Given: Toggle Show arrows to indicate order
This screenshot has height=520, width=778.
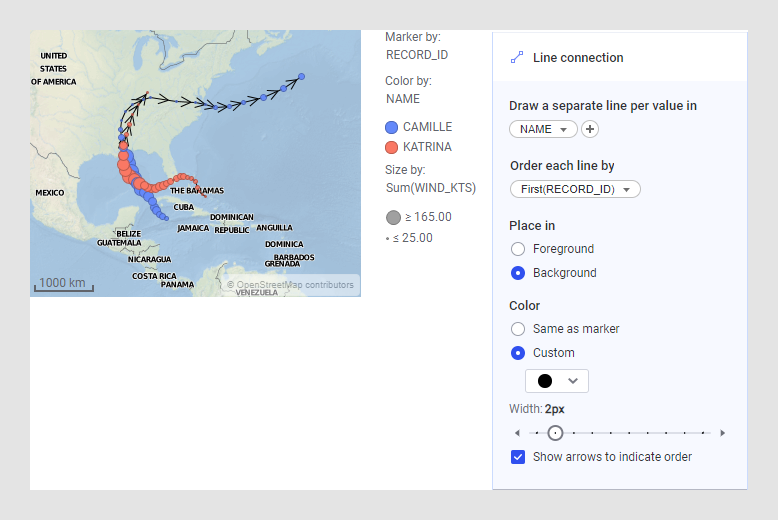Looking at the screenshot, I should [x=518, y=457].
